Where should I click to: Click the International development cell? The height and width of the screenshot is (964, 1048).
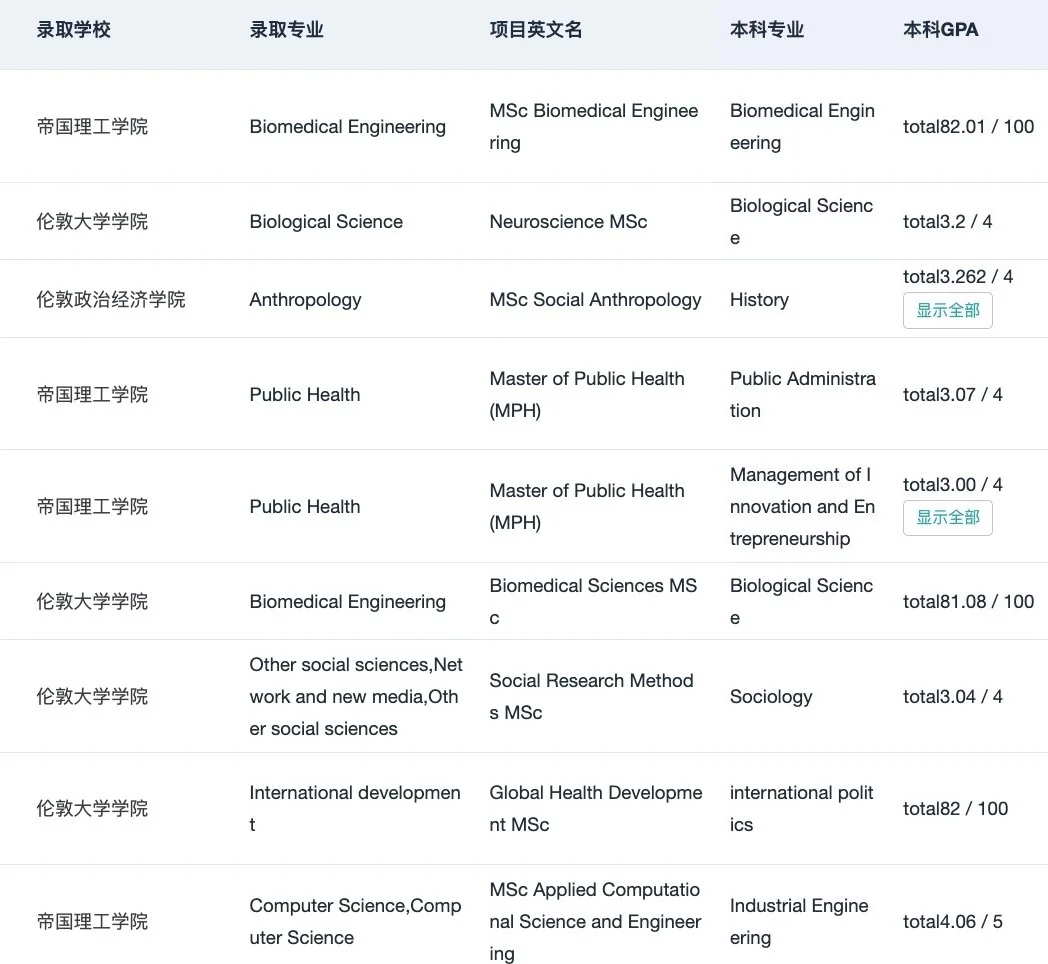click(x=354, y=809)
